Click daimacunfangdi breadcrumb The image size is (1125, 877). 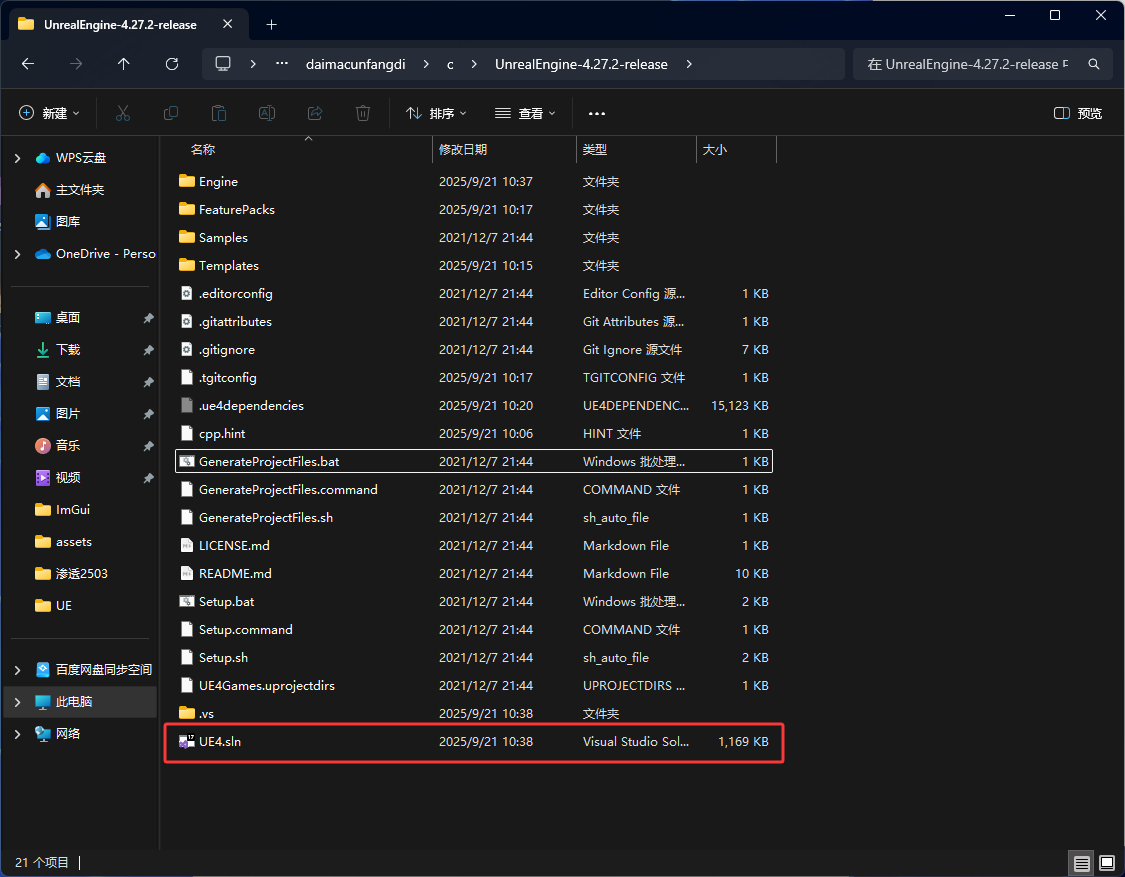[x=355, y=64]
